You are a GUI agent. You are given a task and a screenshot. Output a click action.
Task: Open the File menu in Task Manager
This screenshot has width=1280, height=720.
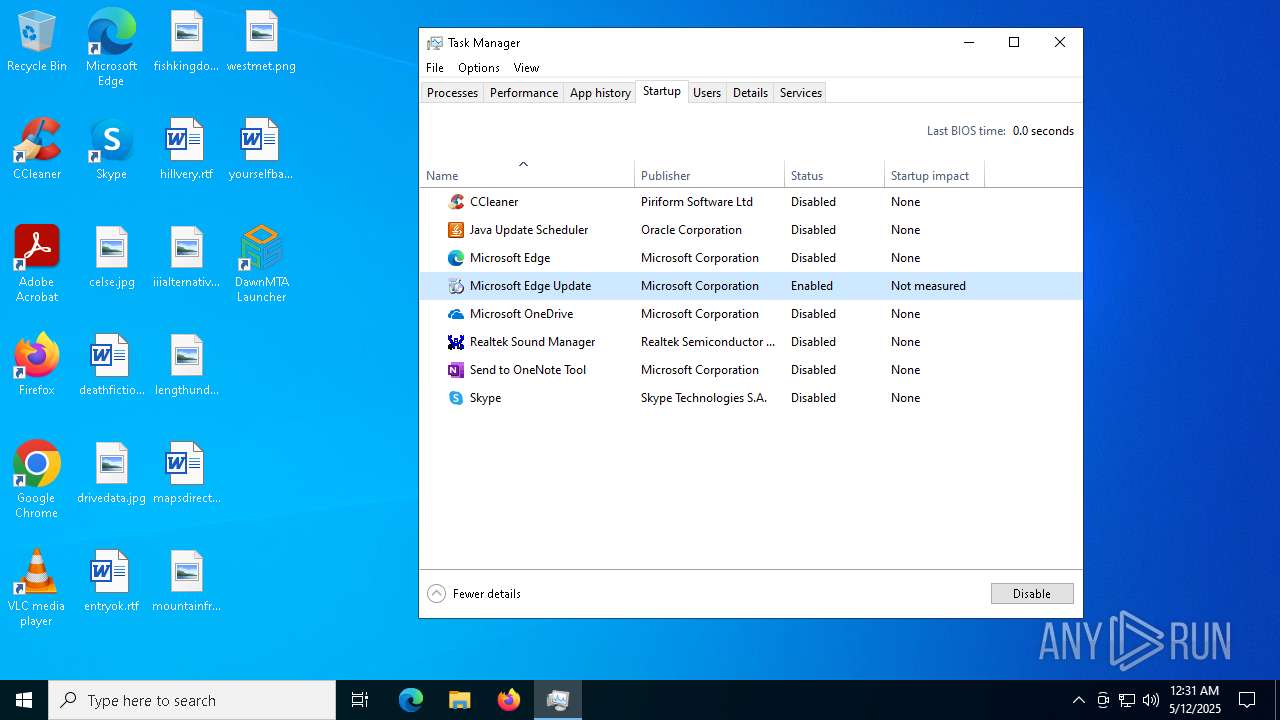[x=435, y=68]
